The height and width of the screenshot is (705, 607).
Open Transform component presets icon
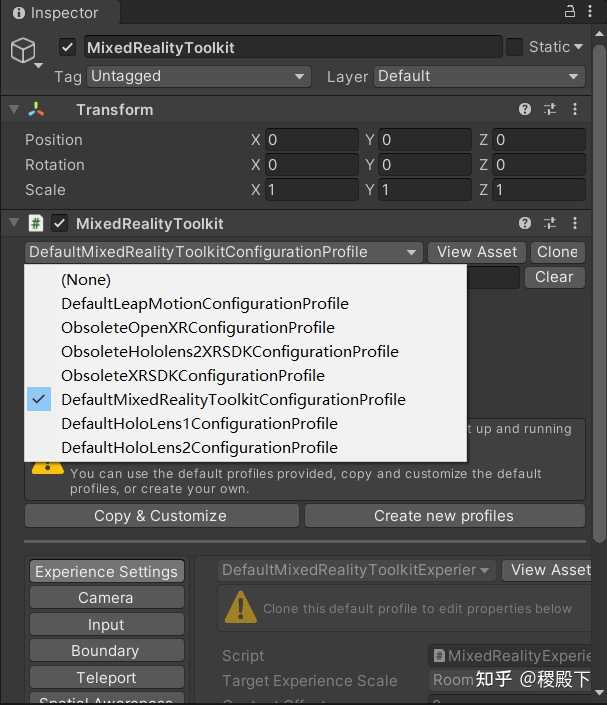(550, 109)
